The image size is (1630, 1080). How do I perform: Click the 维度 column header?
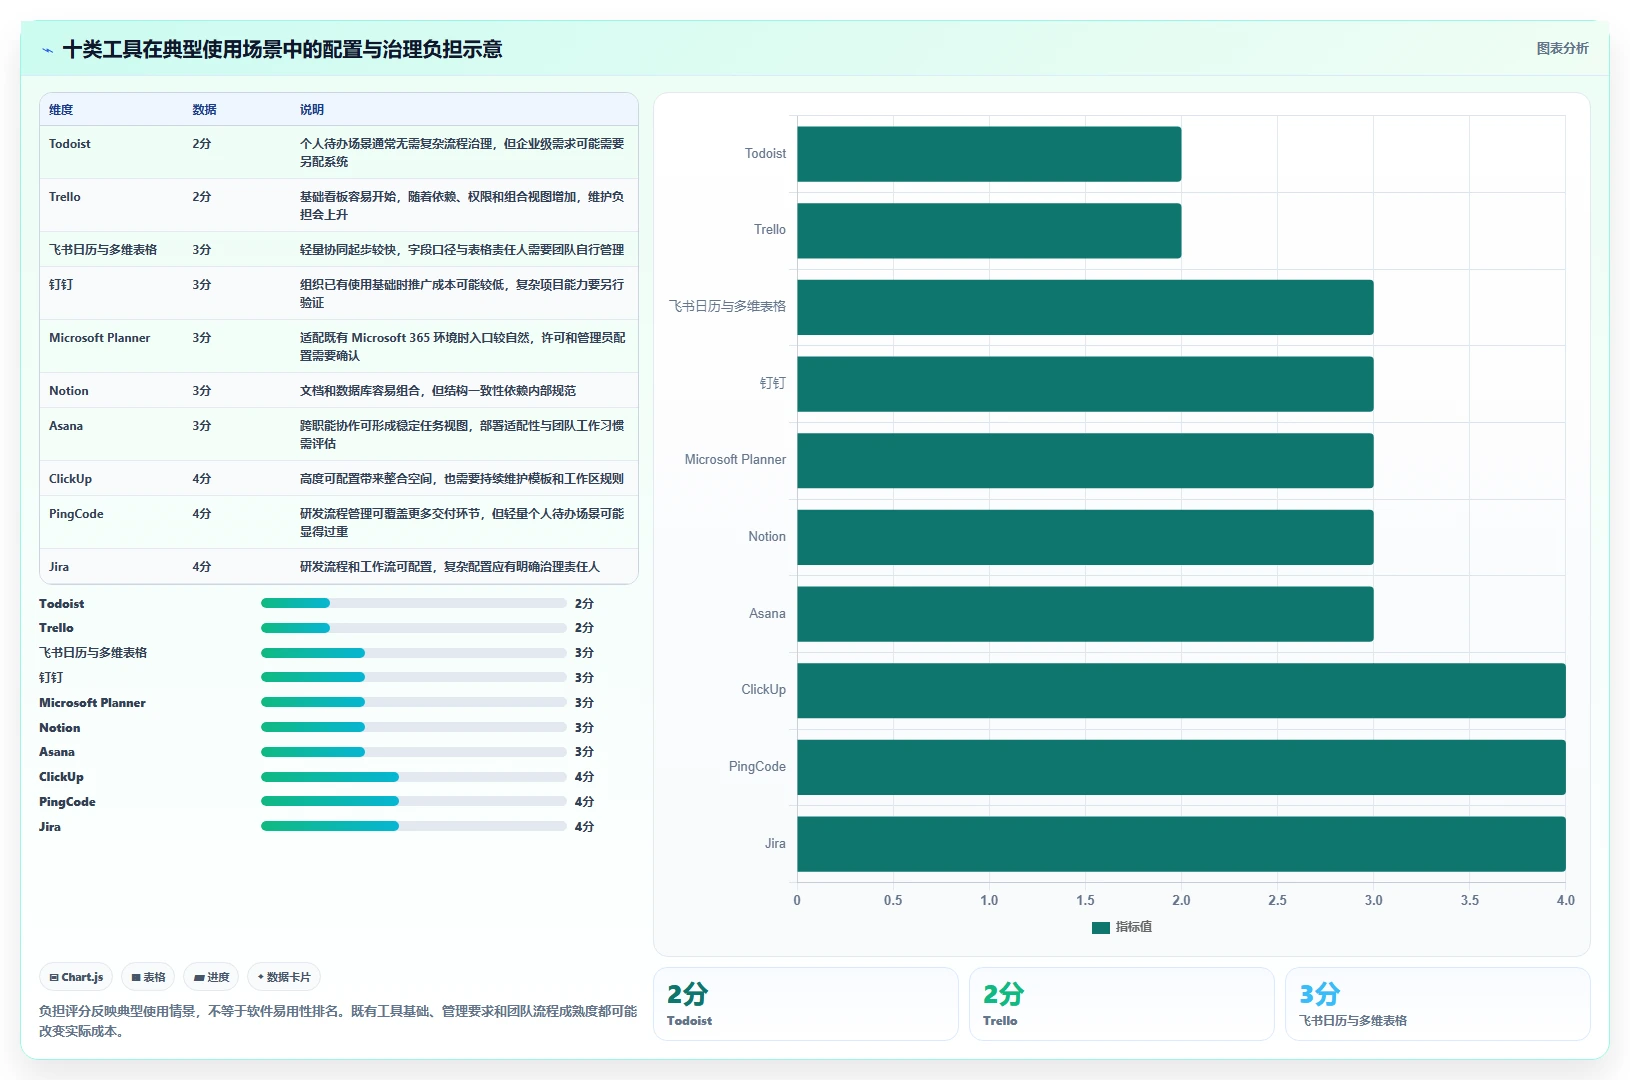pyautogui.click(x=61, y=110)
